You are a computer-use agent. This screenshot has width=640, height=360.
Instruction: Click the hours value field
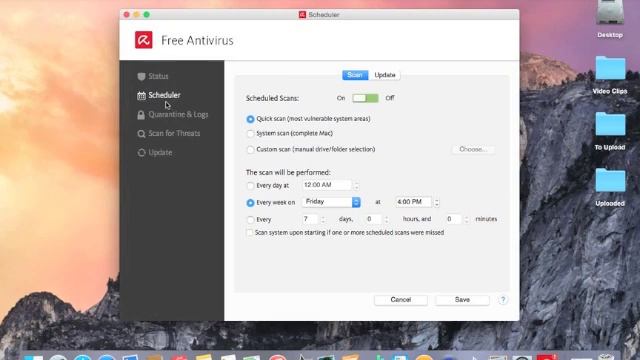(x=373, y=219)
